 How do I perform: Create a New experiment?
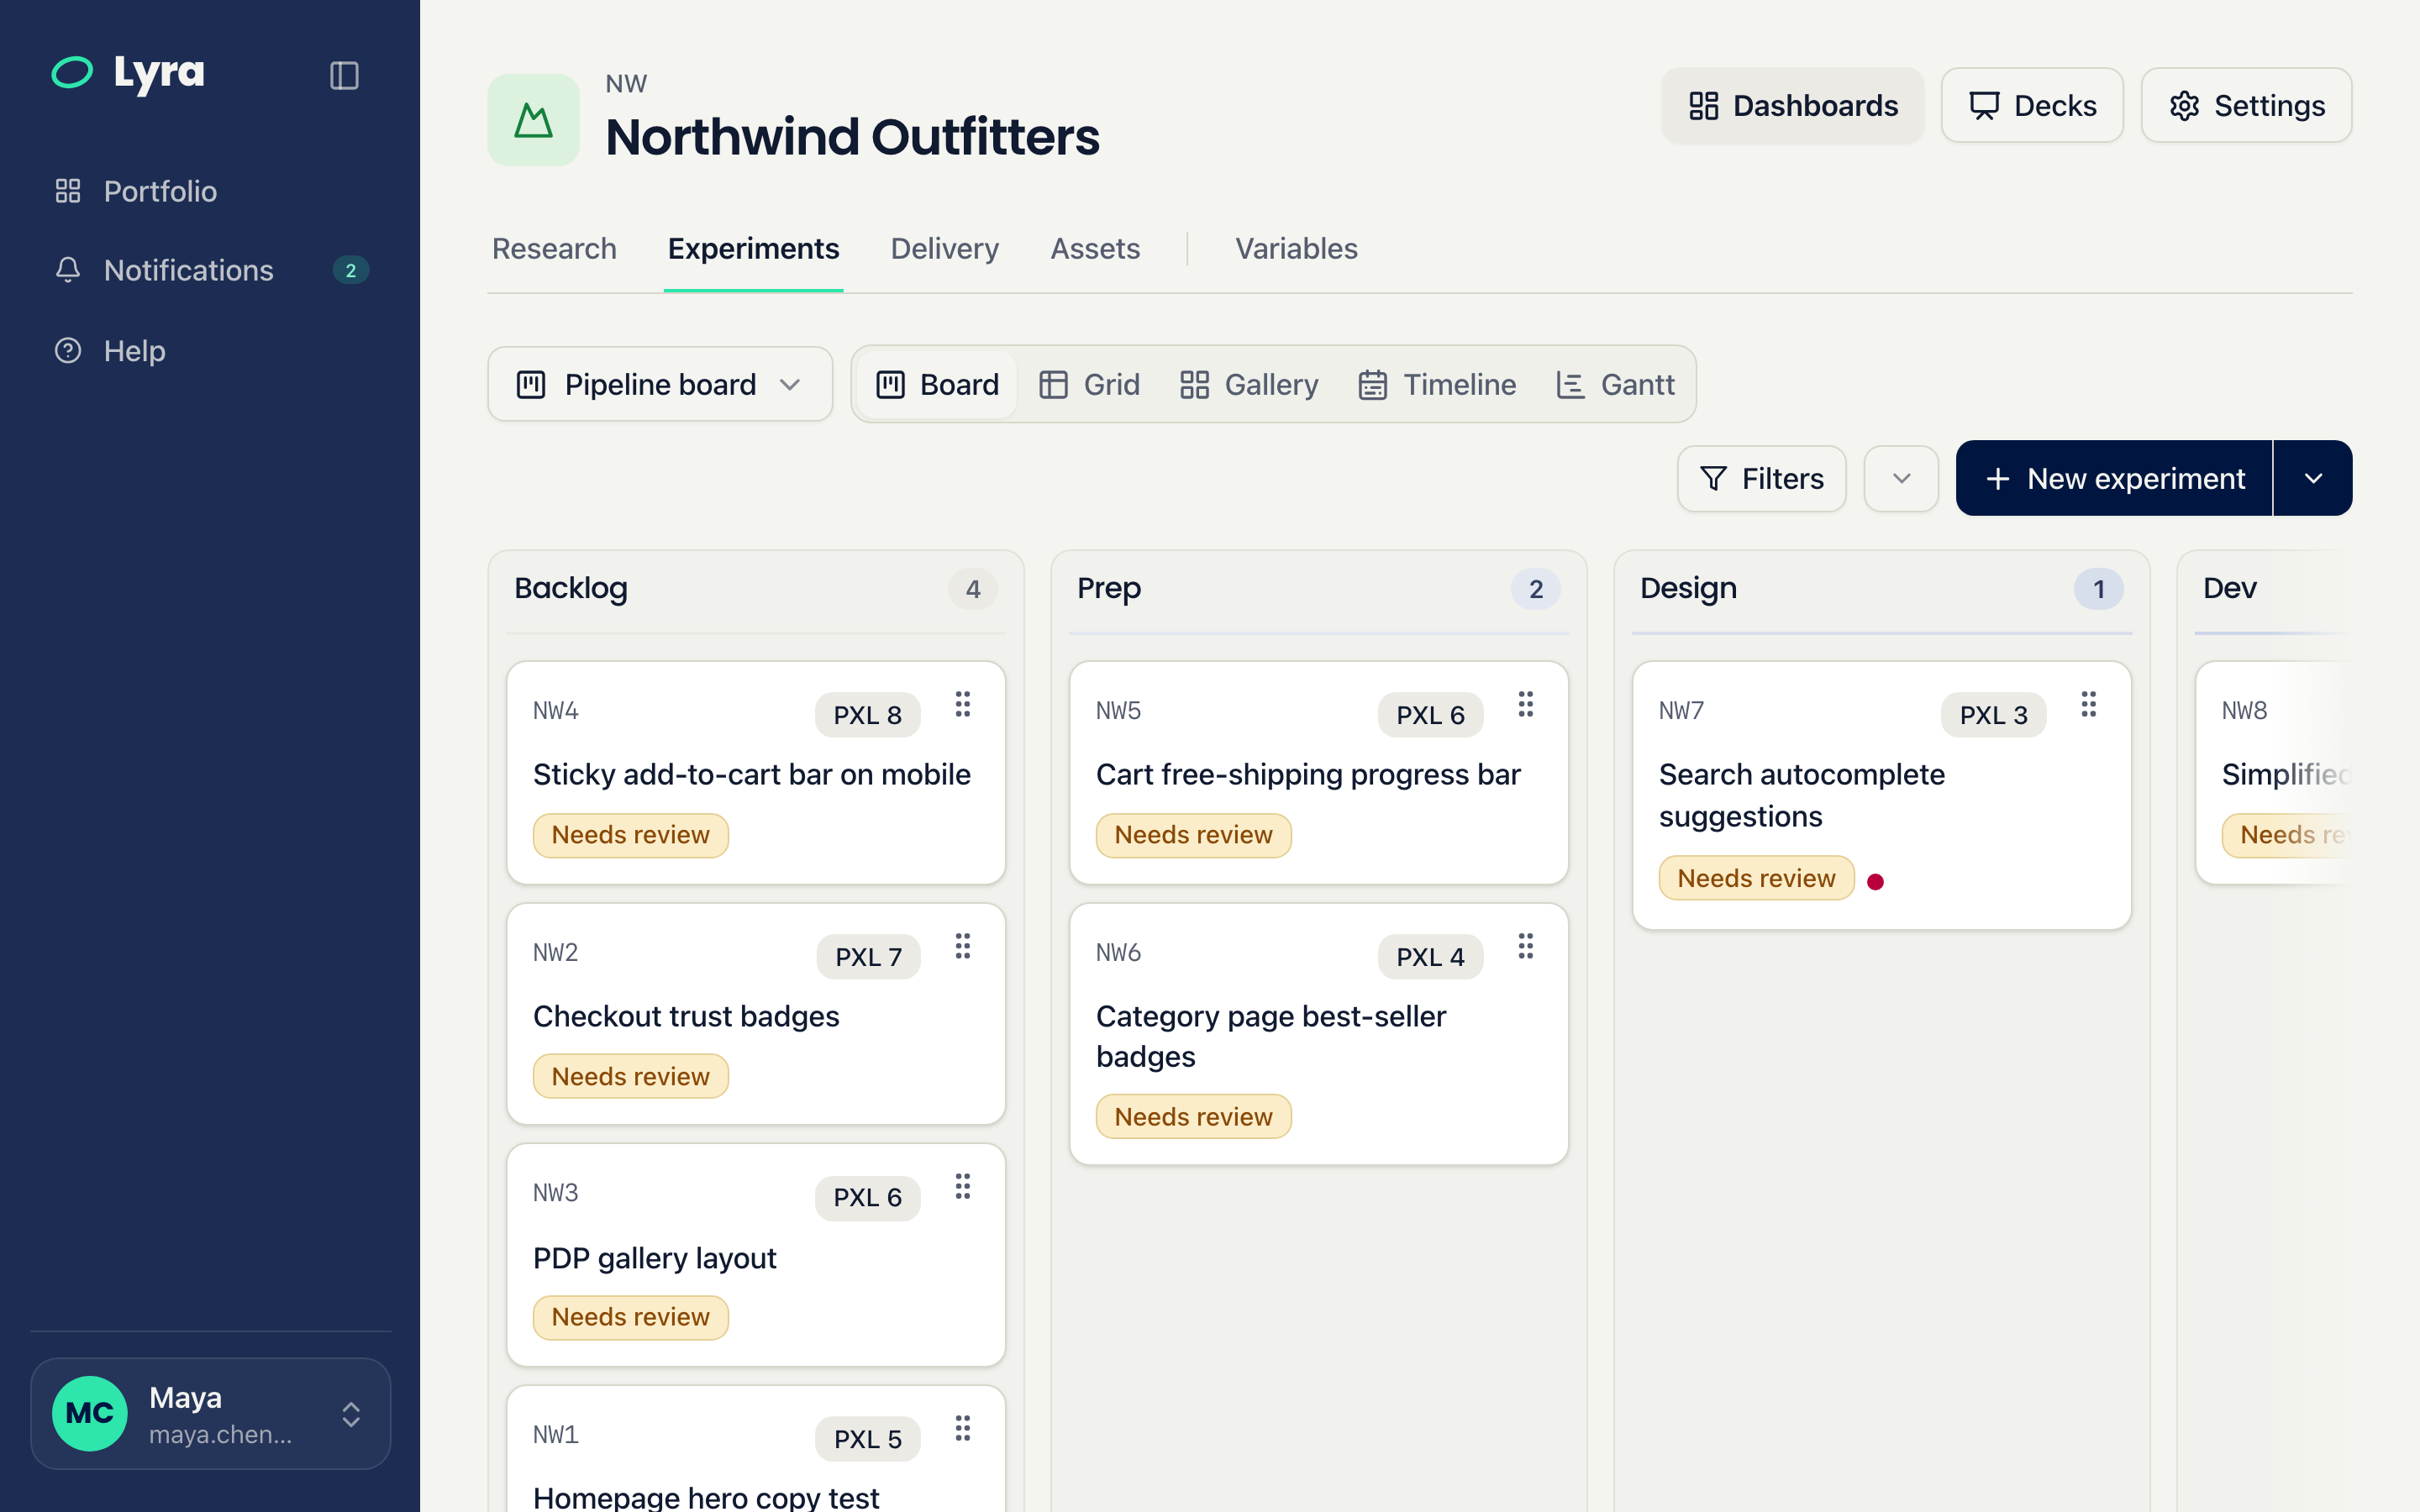pos(2114,479)
